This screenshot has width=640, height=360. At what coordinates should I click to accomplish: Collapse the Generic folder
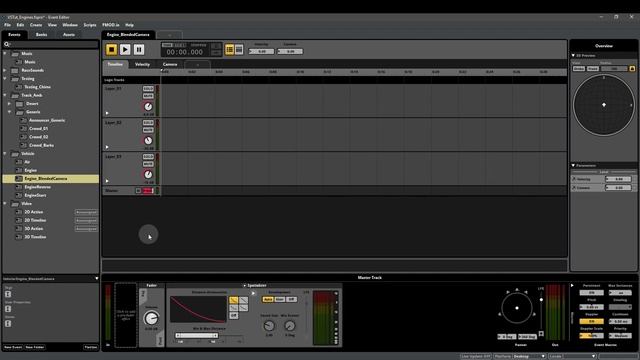point(9,112)
